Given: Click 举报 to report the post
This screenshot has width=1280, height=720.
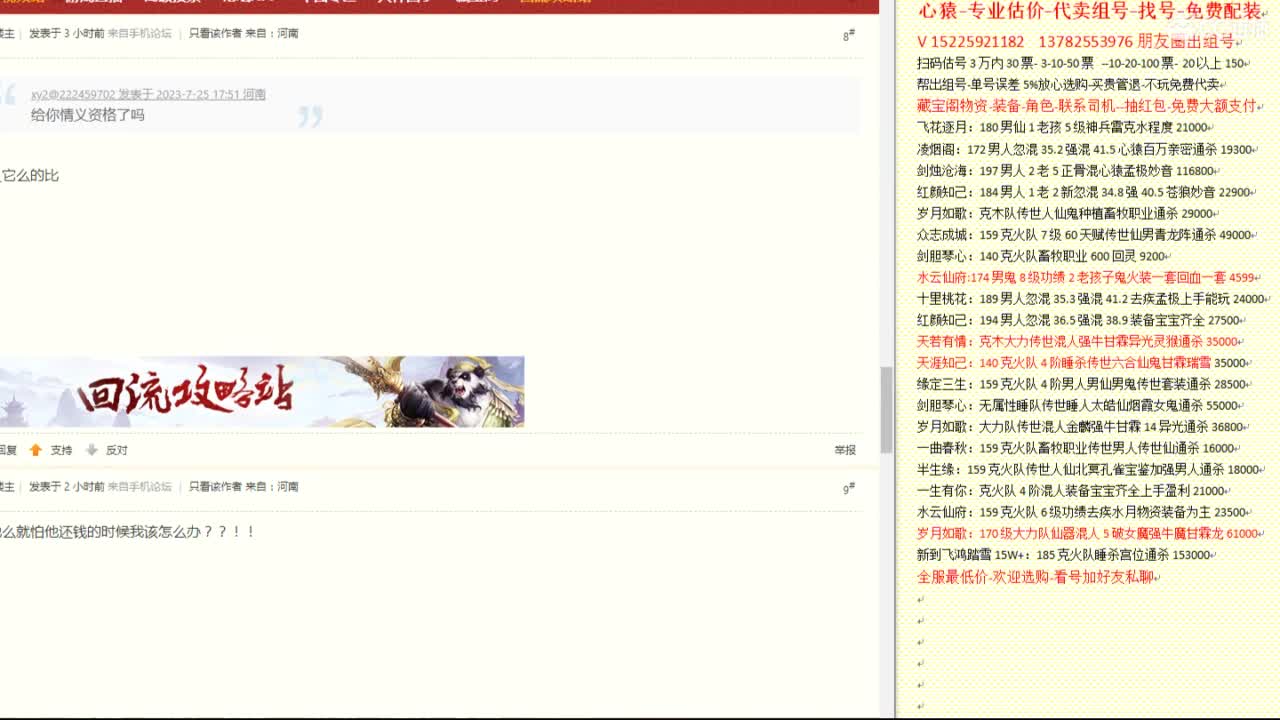Looking at the screenshot, I should tap(843, 450).
